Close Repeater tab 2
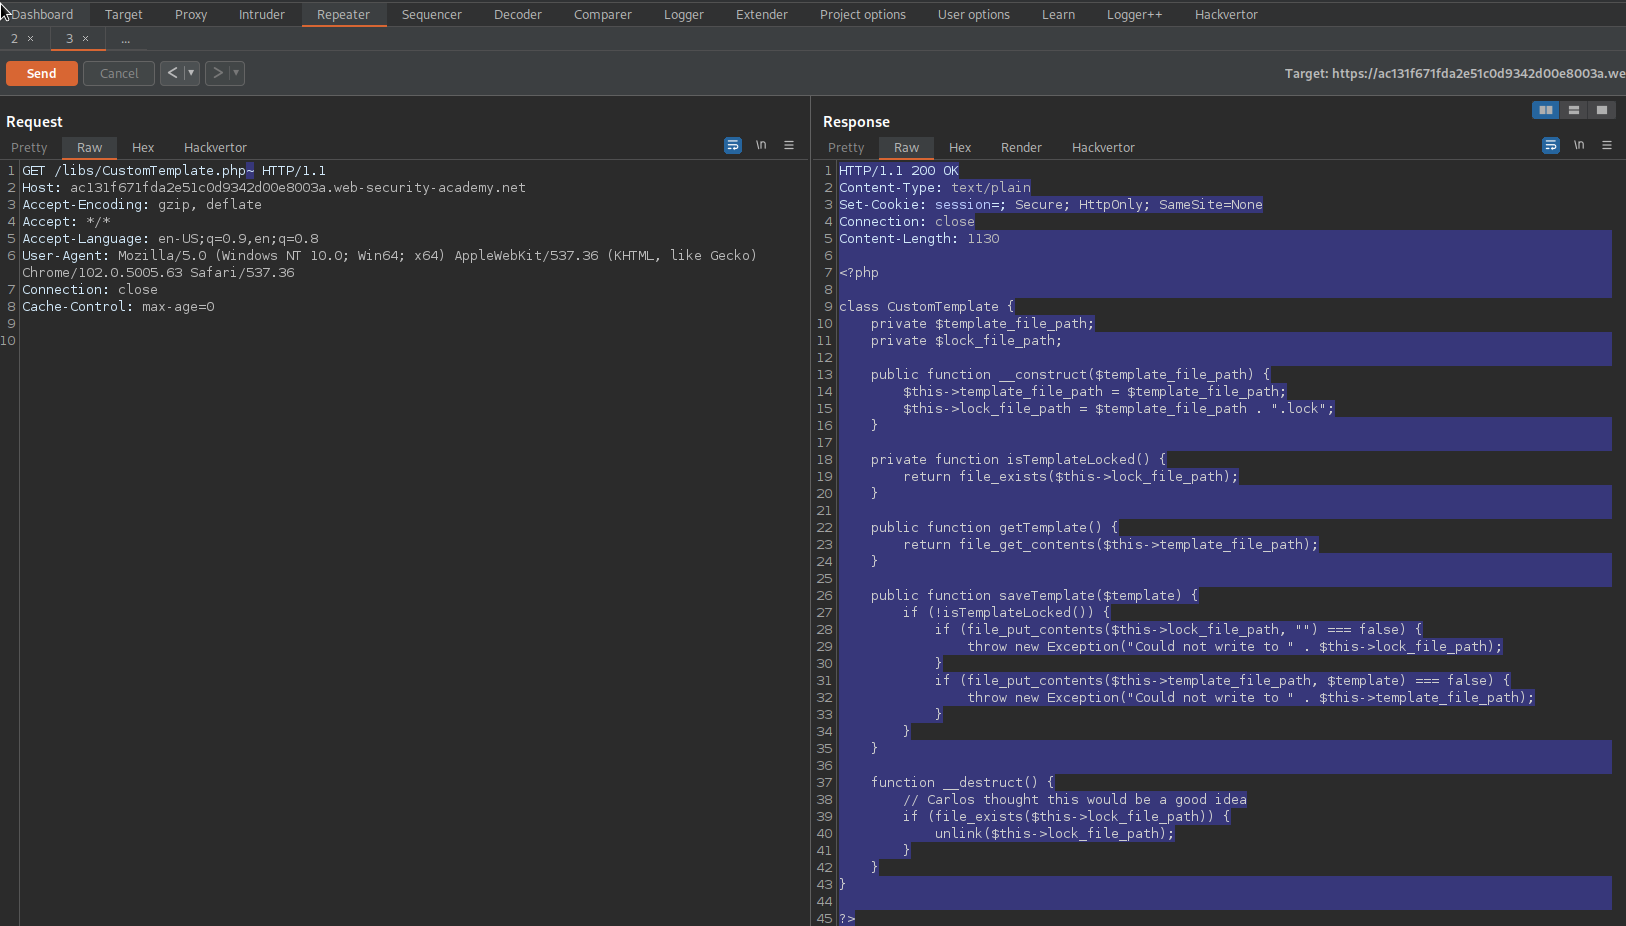This screenshot has height=926, width=1626. click(30, 39)
